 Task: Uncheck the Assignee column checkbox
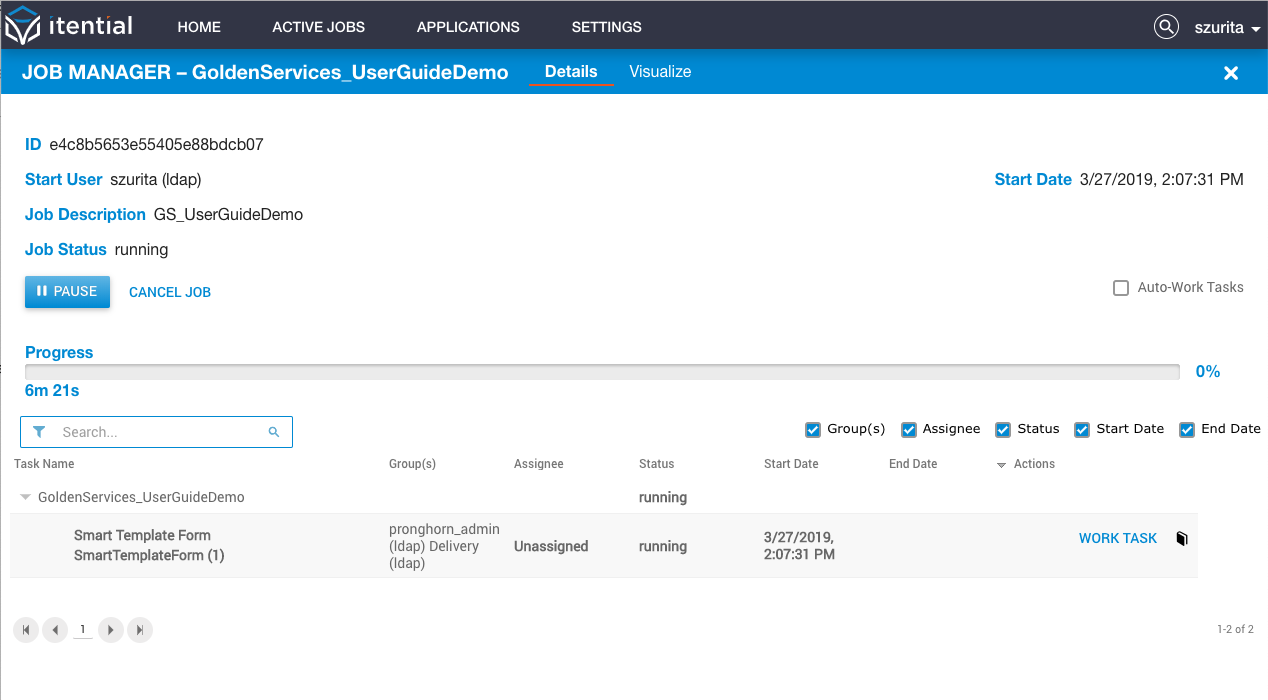point(909,430)
